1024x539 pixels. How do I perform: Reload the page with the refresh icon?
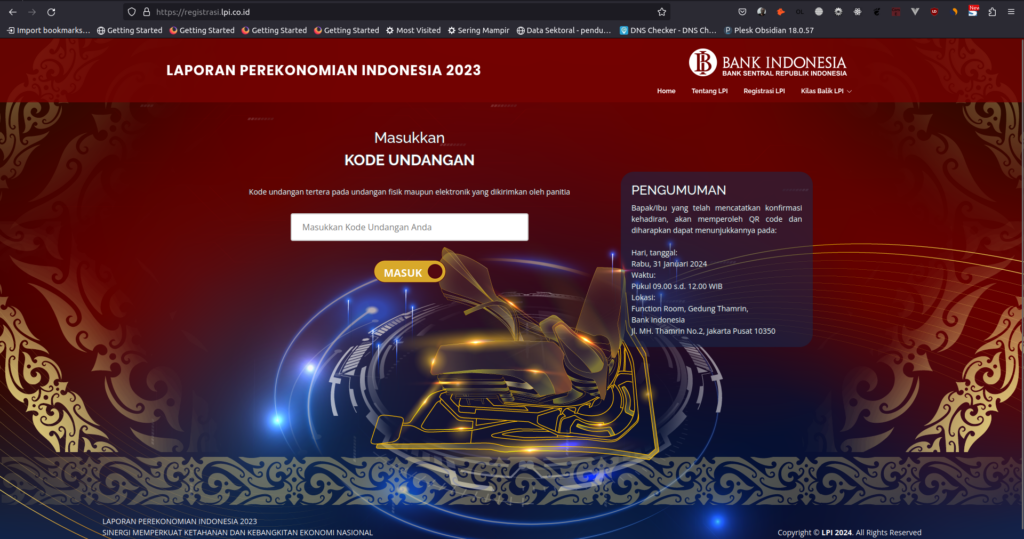tap(51, 12)
